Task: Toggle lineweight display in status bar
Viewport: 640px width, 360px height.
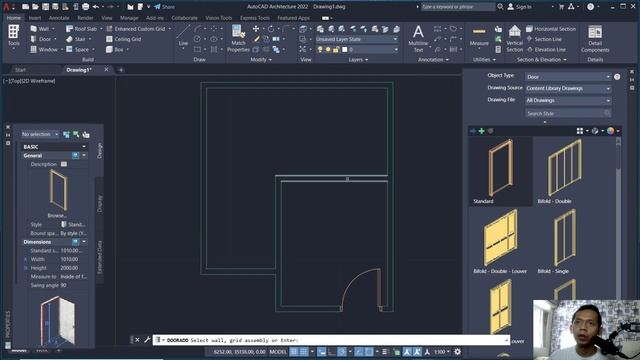Action: point(385,351)
